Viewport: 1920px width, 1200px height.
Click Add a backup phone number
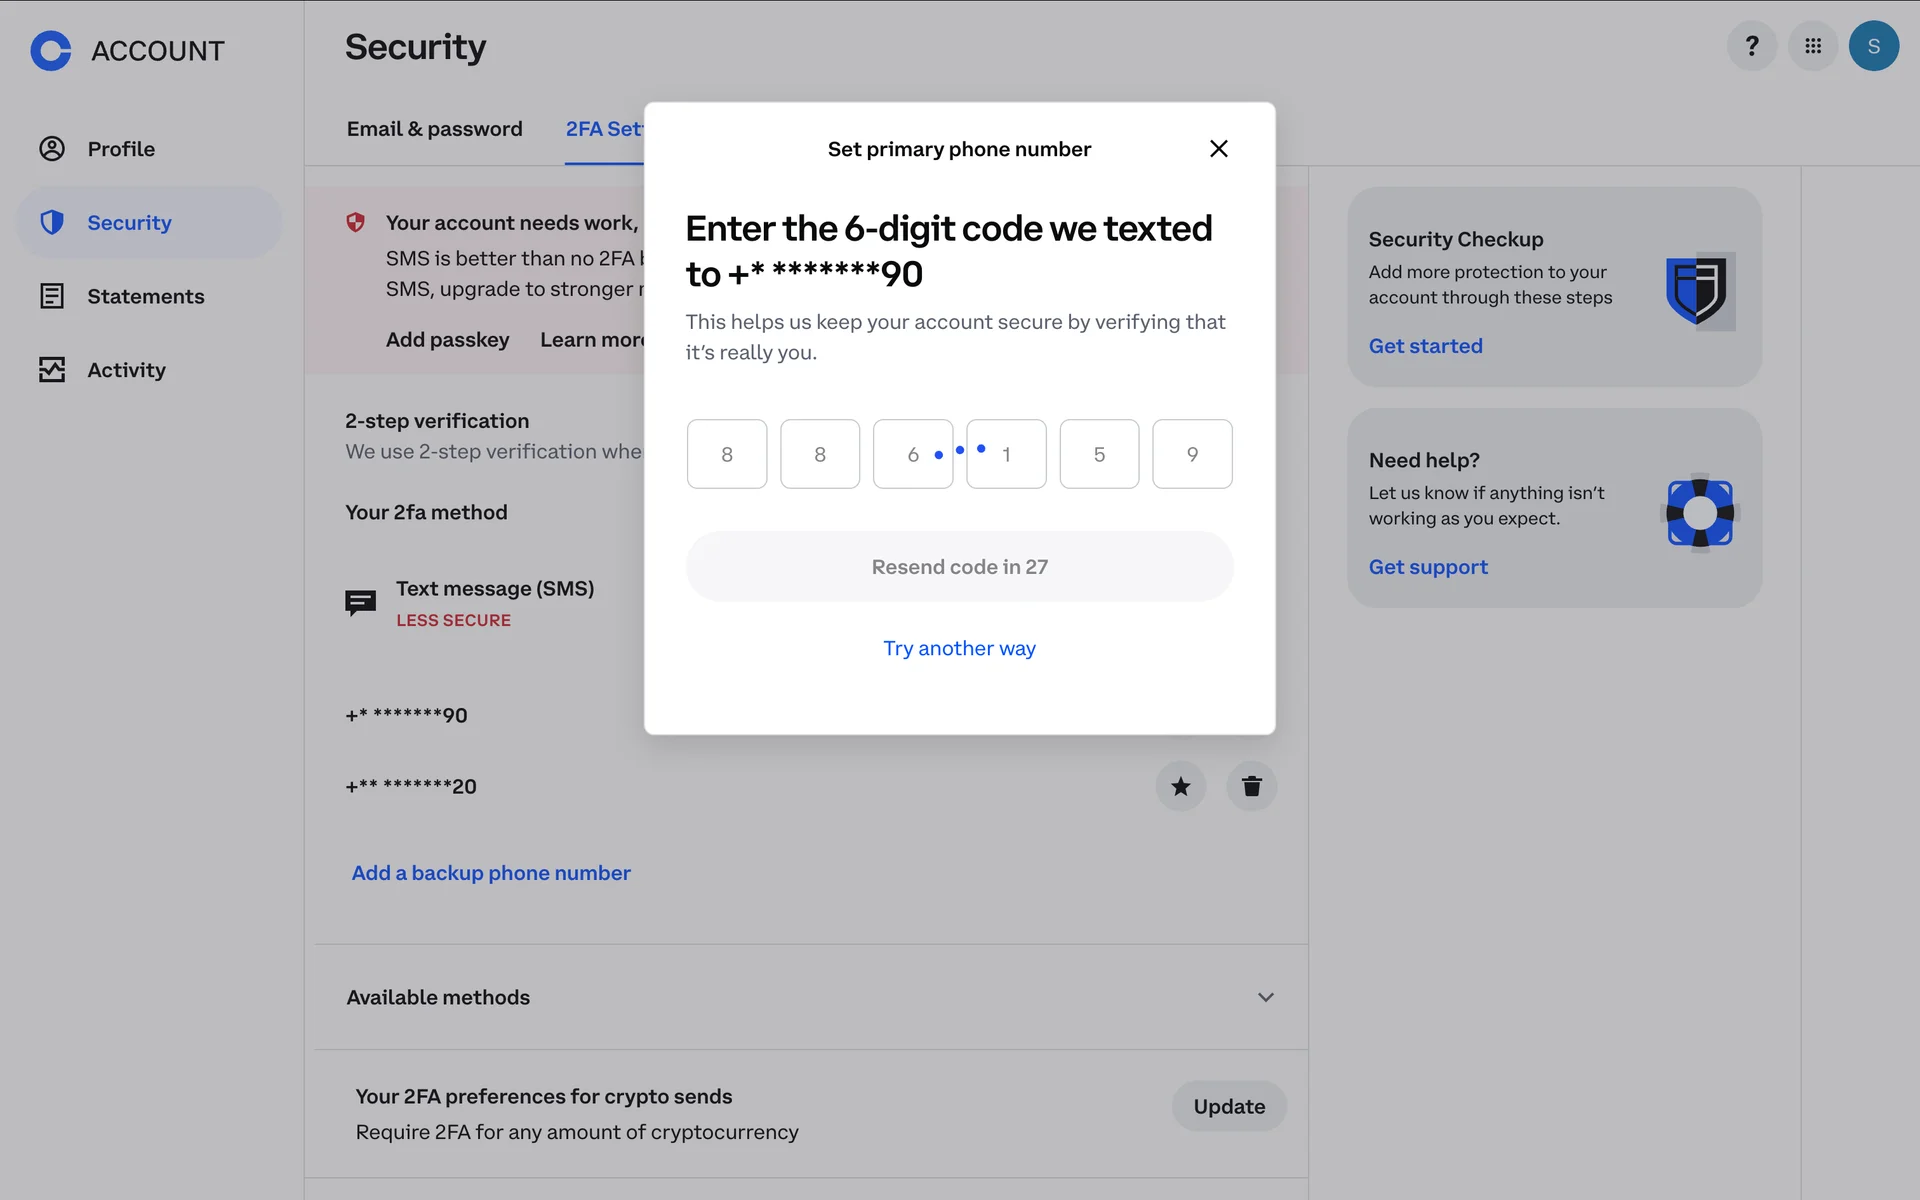tap(491, 873)
